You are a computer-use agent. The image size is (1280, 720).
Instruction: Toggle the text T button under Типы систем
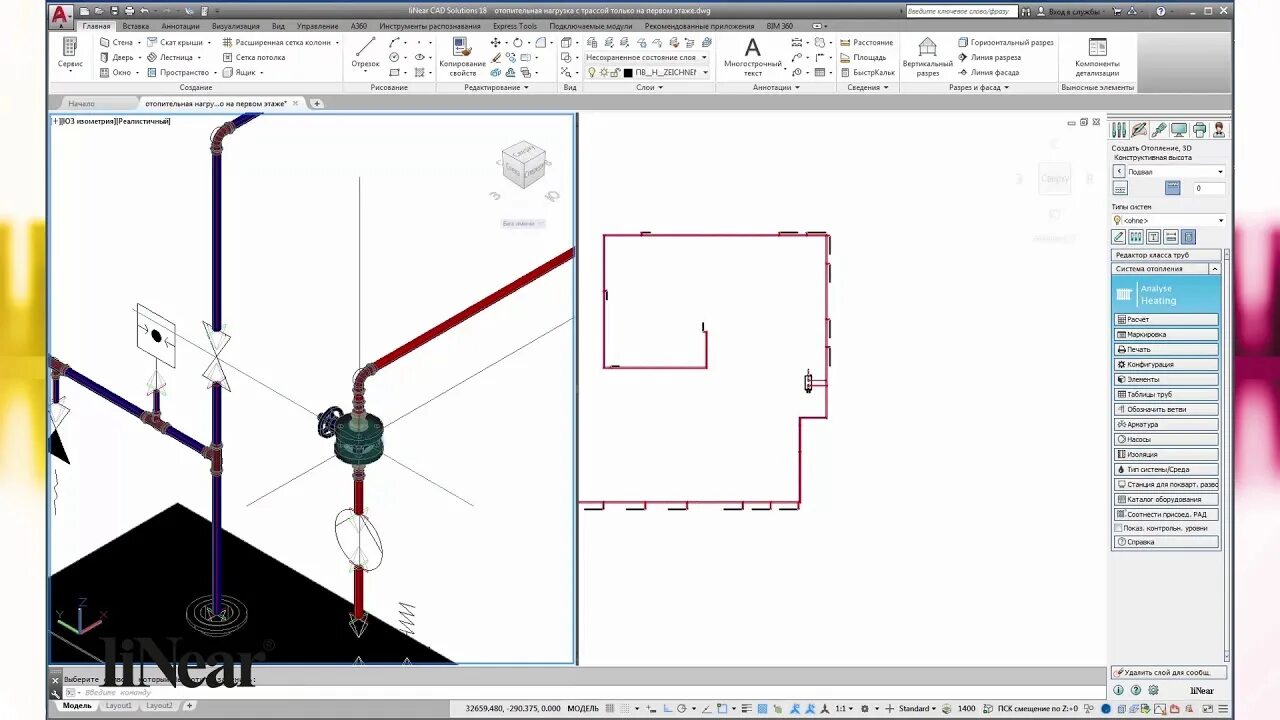[x=1153, y=237]
